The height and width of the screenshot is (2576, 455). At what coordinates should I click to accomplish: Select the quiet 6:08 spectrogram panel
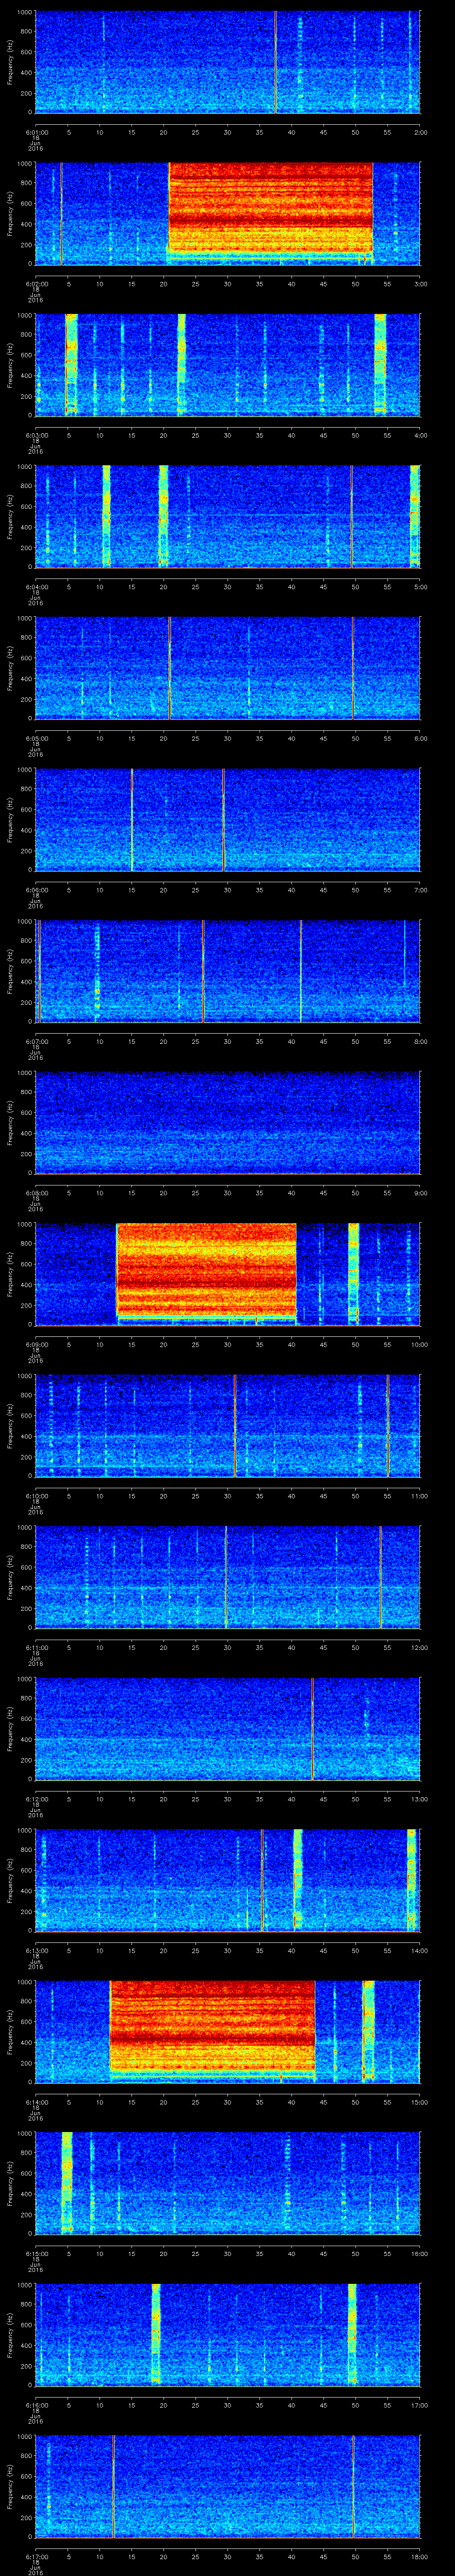[x=227, y=1121]
